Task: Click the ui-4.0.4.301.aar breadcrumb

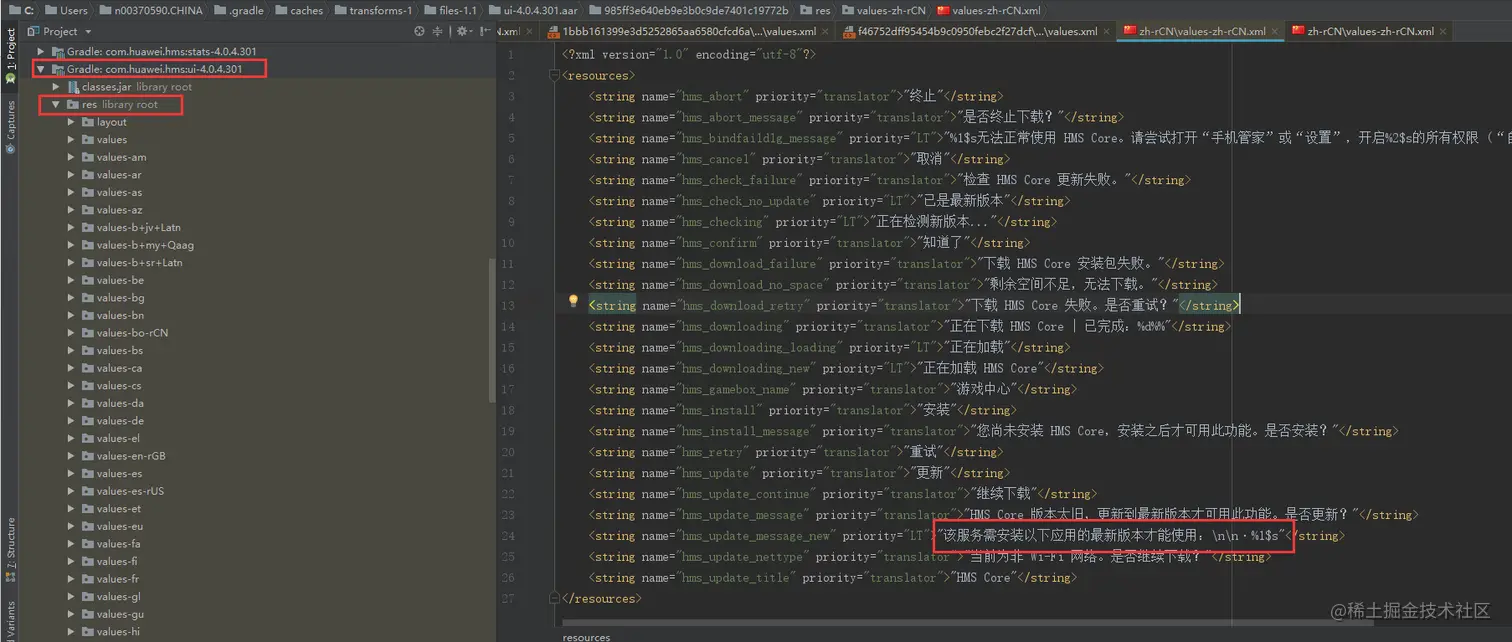Action: tap(540, 10)
